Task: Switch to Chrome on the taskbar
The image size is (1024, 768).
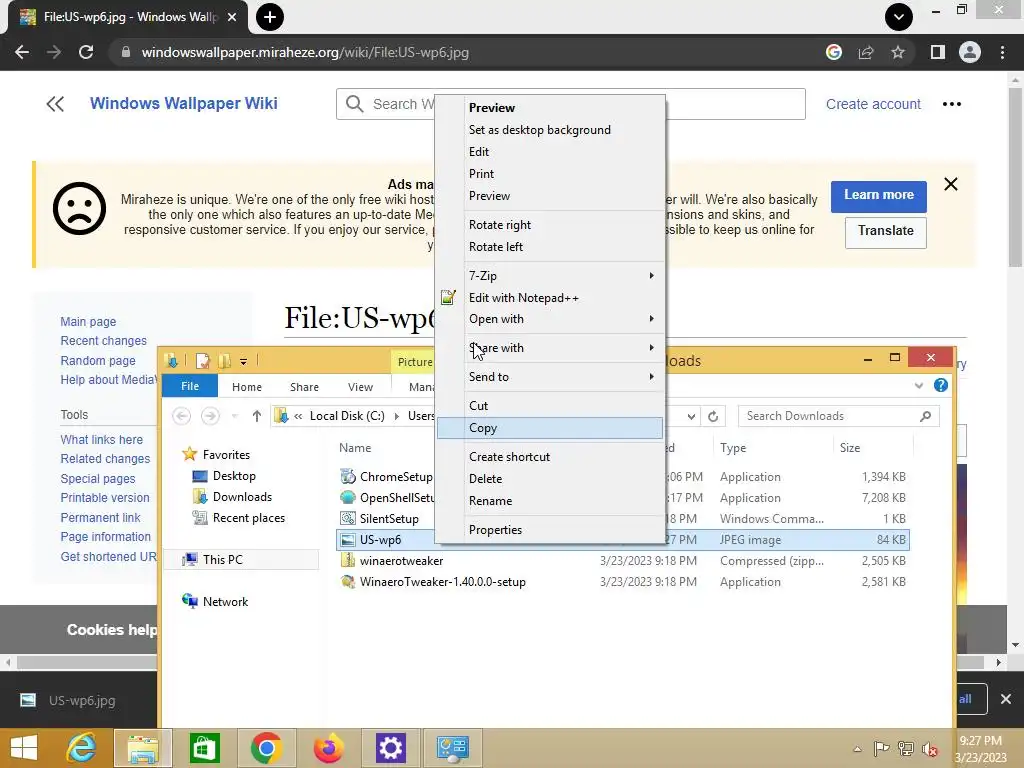Action: (266, 748)
